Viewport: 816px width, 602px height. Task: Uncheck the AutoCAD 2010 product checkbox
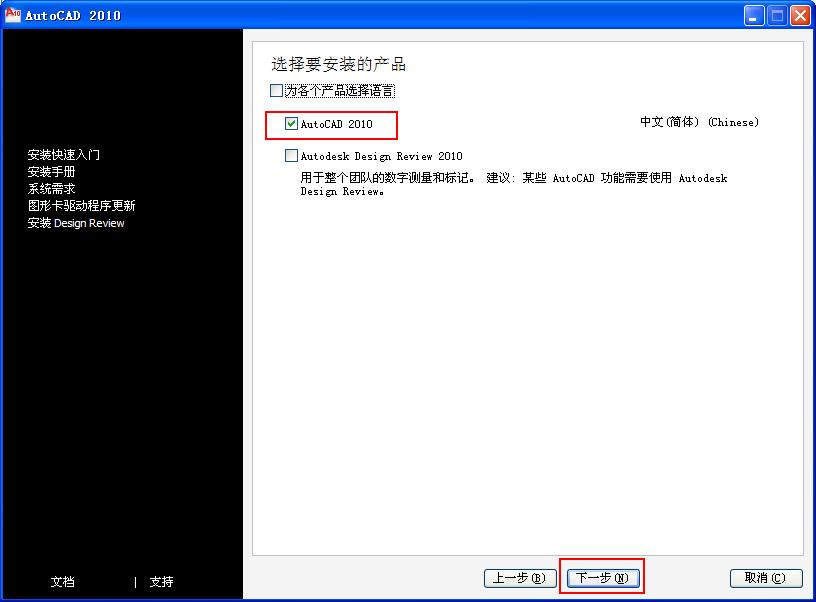(291, 123)
